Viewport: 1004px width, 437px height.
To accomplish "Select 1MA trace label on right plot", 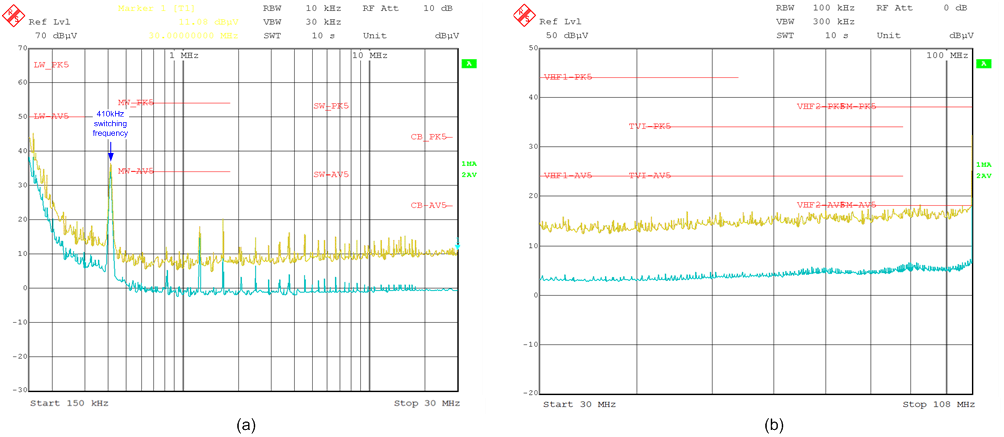I will [983, 164].
